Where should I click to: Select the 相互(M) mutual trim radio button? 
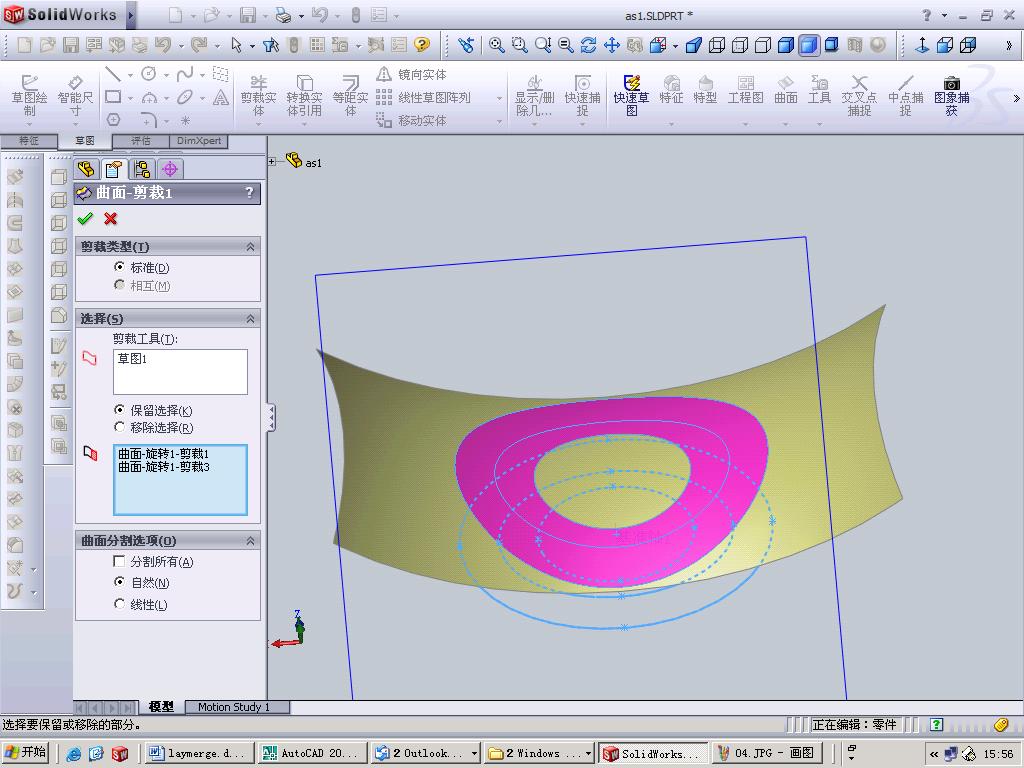coord(119,285)
